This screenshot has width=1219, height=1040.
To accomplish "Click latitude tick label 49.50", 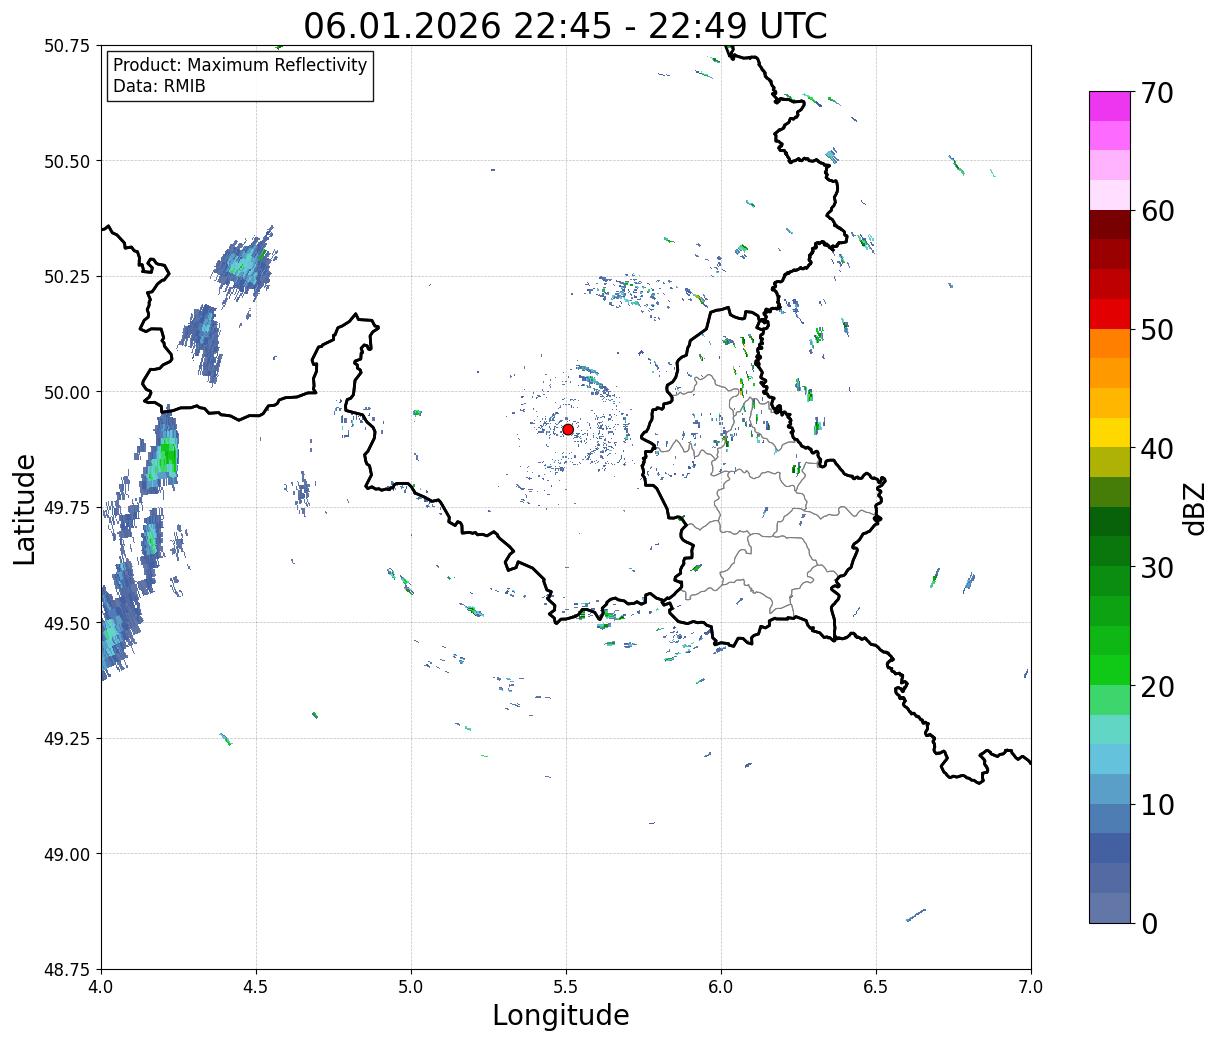I will 67,623.
